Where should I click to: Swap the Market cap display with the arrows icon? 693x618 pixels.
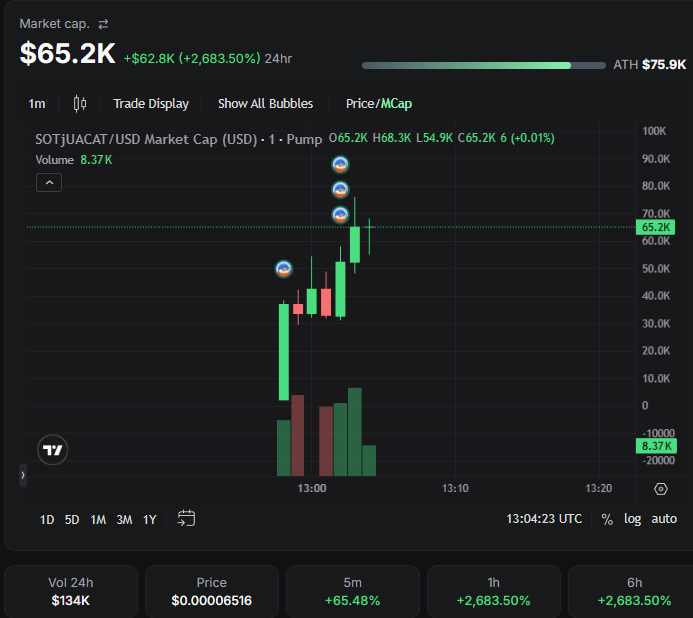(103, 24)
